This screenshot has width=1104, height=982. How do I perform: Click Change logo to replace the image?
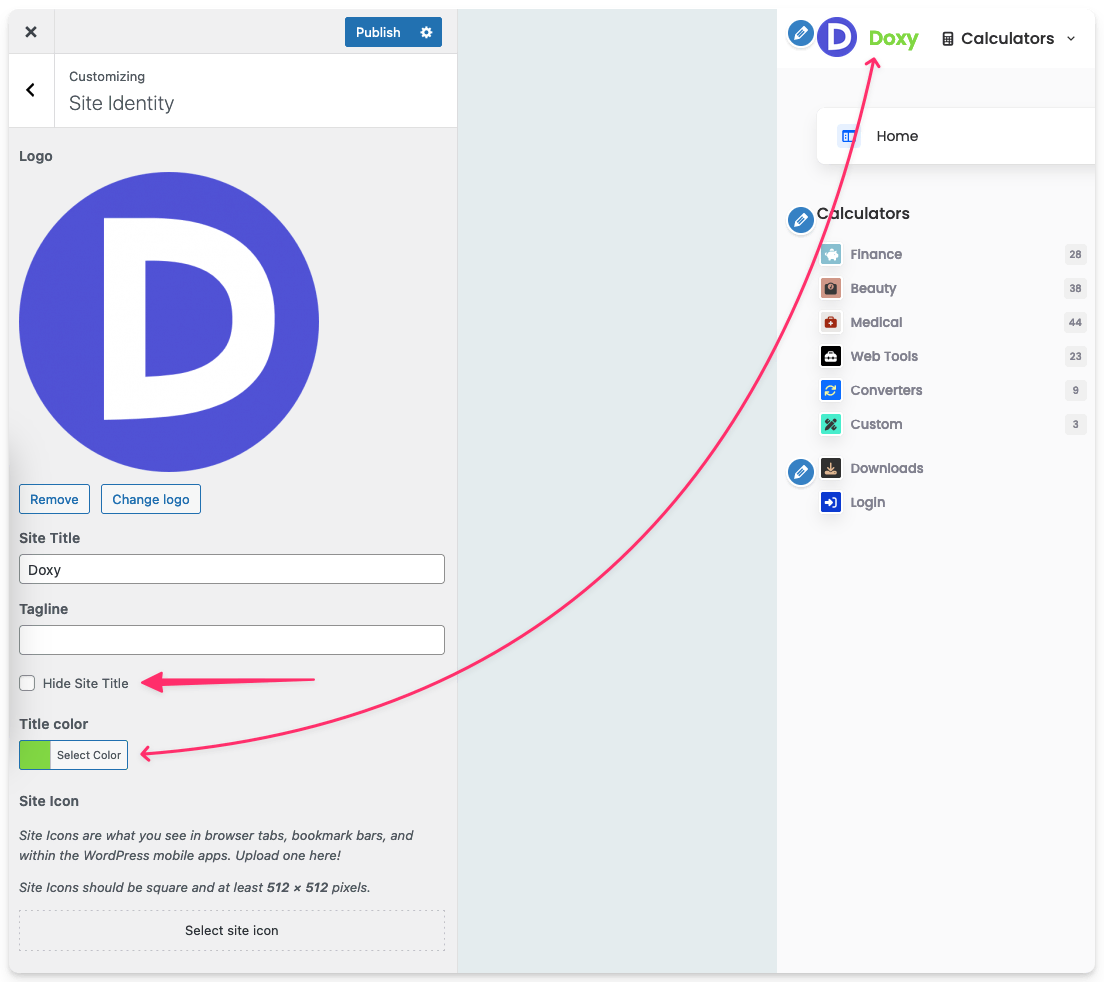(150, 499)
